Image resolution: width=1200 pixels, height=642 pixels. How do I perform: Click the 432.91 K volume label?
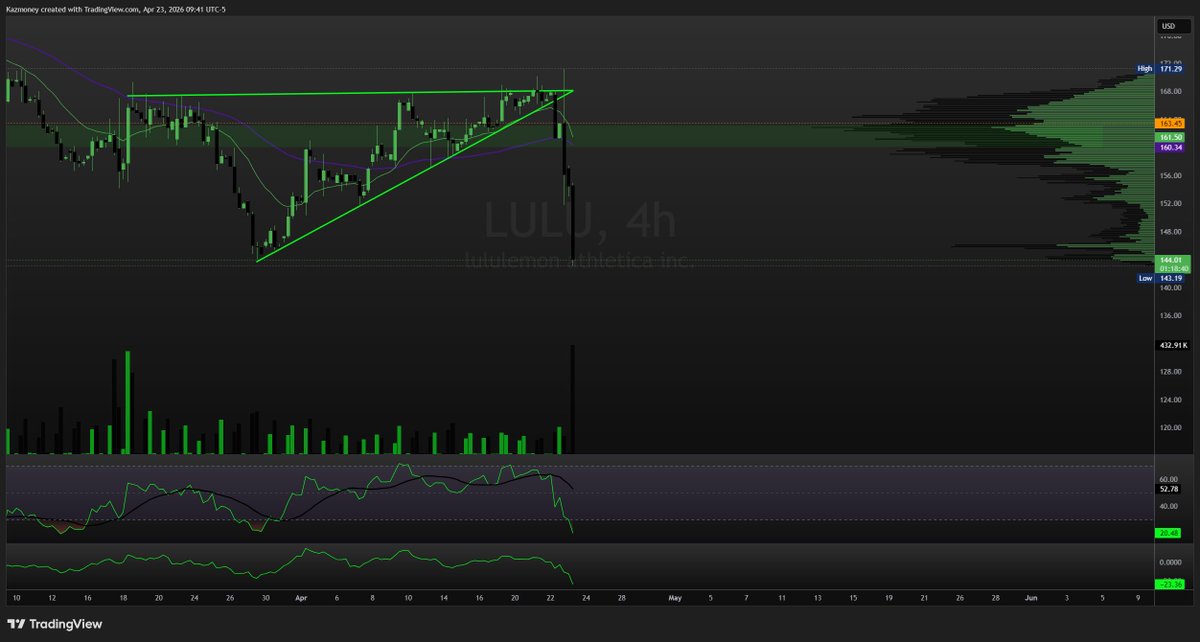1171,345
